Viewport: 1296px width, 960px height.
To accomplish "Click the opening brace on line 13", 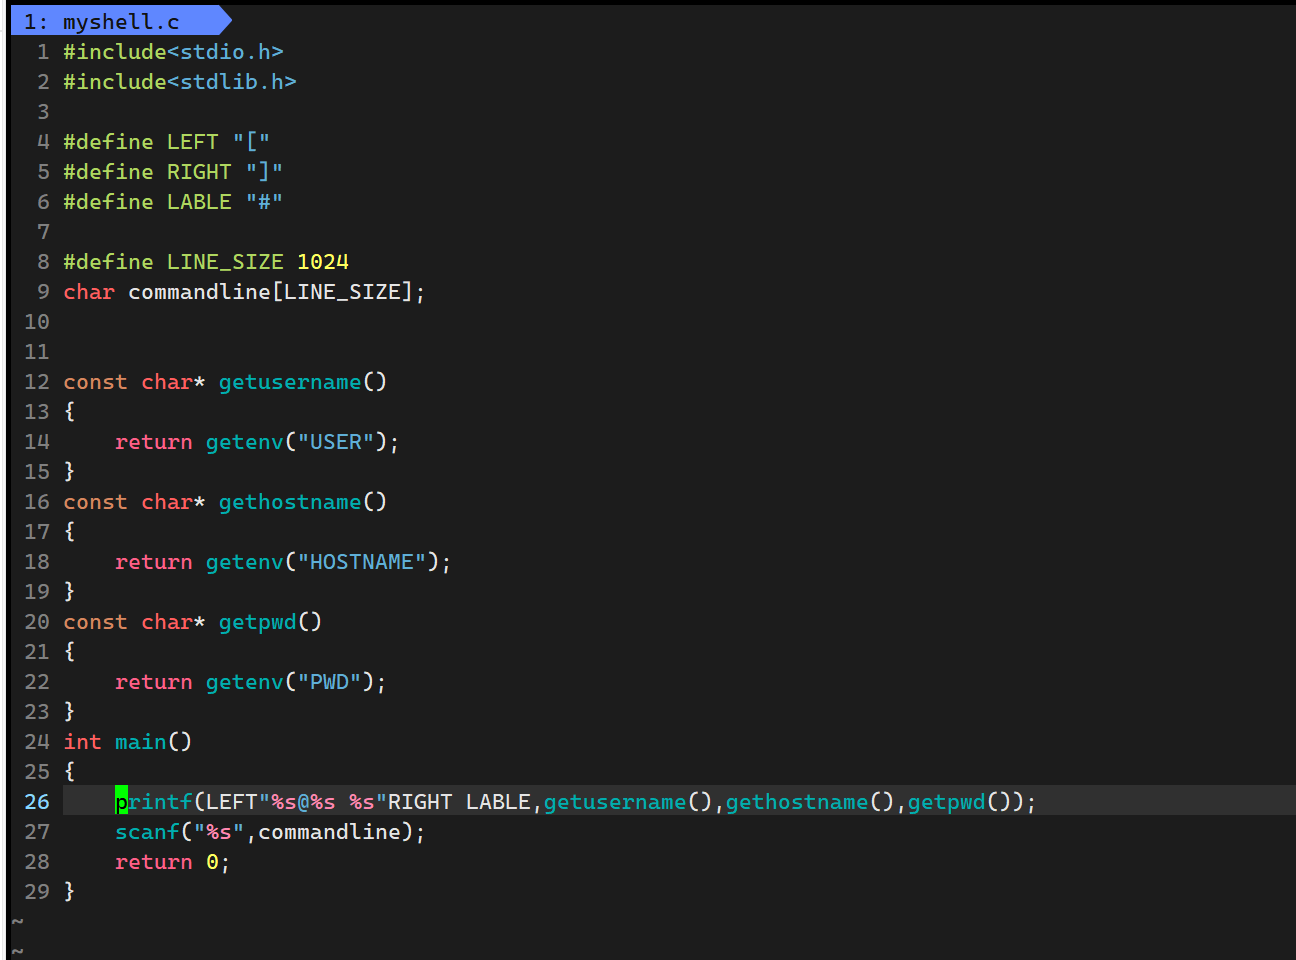I will pyautogui.click(x=69, y=412).
